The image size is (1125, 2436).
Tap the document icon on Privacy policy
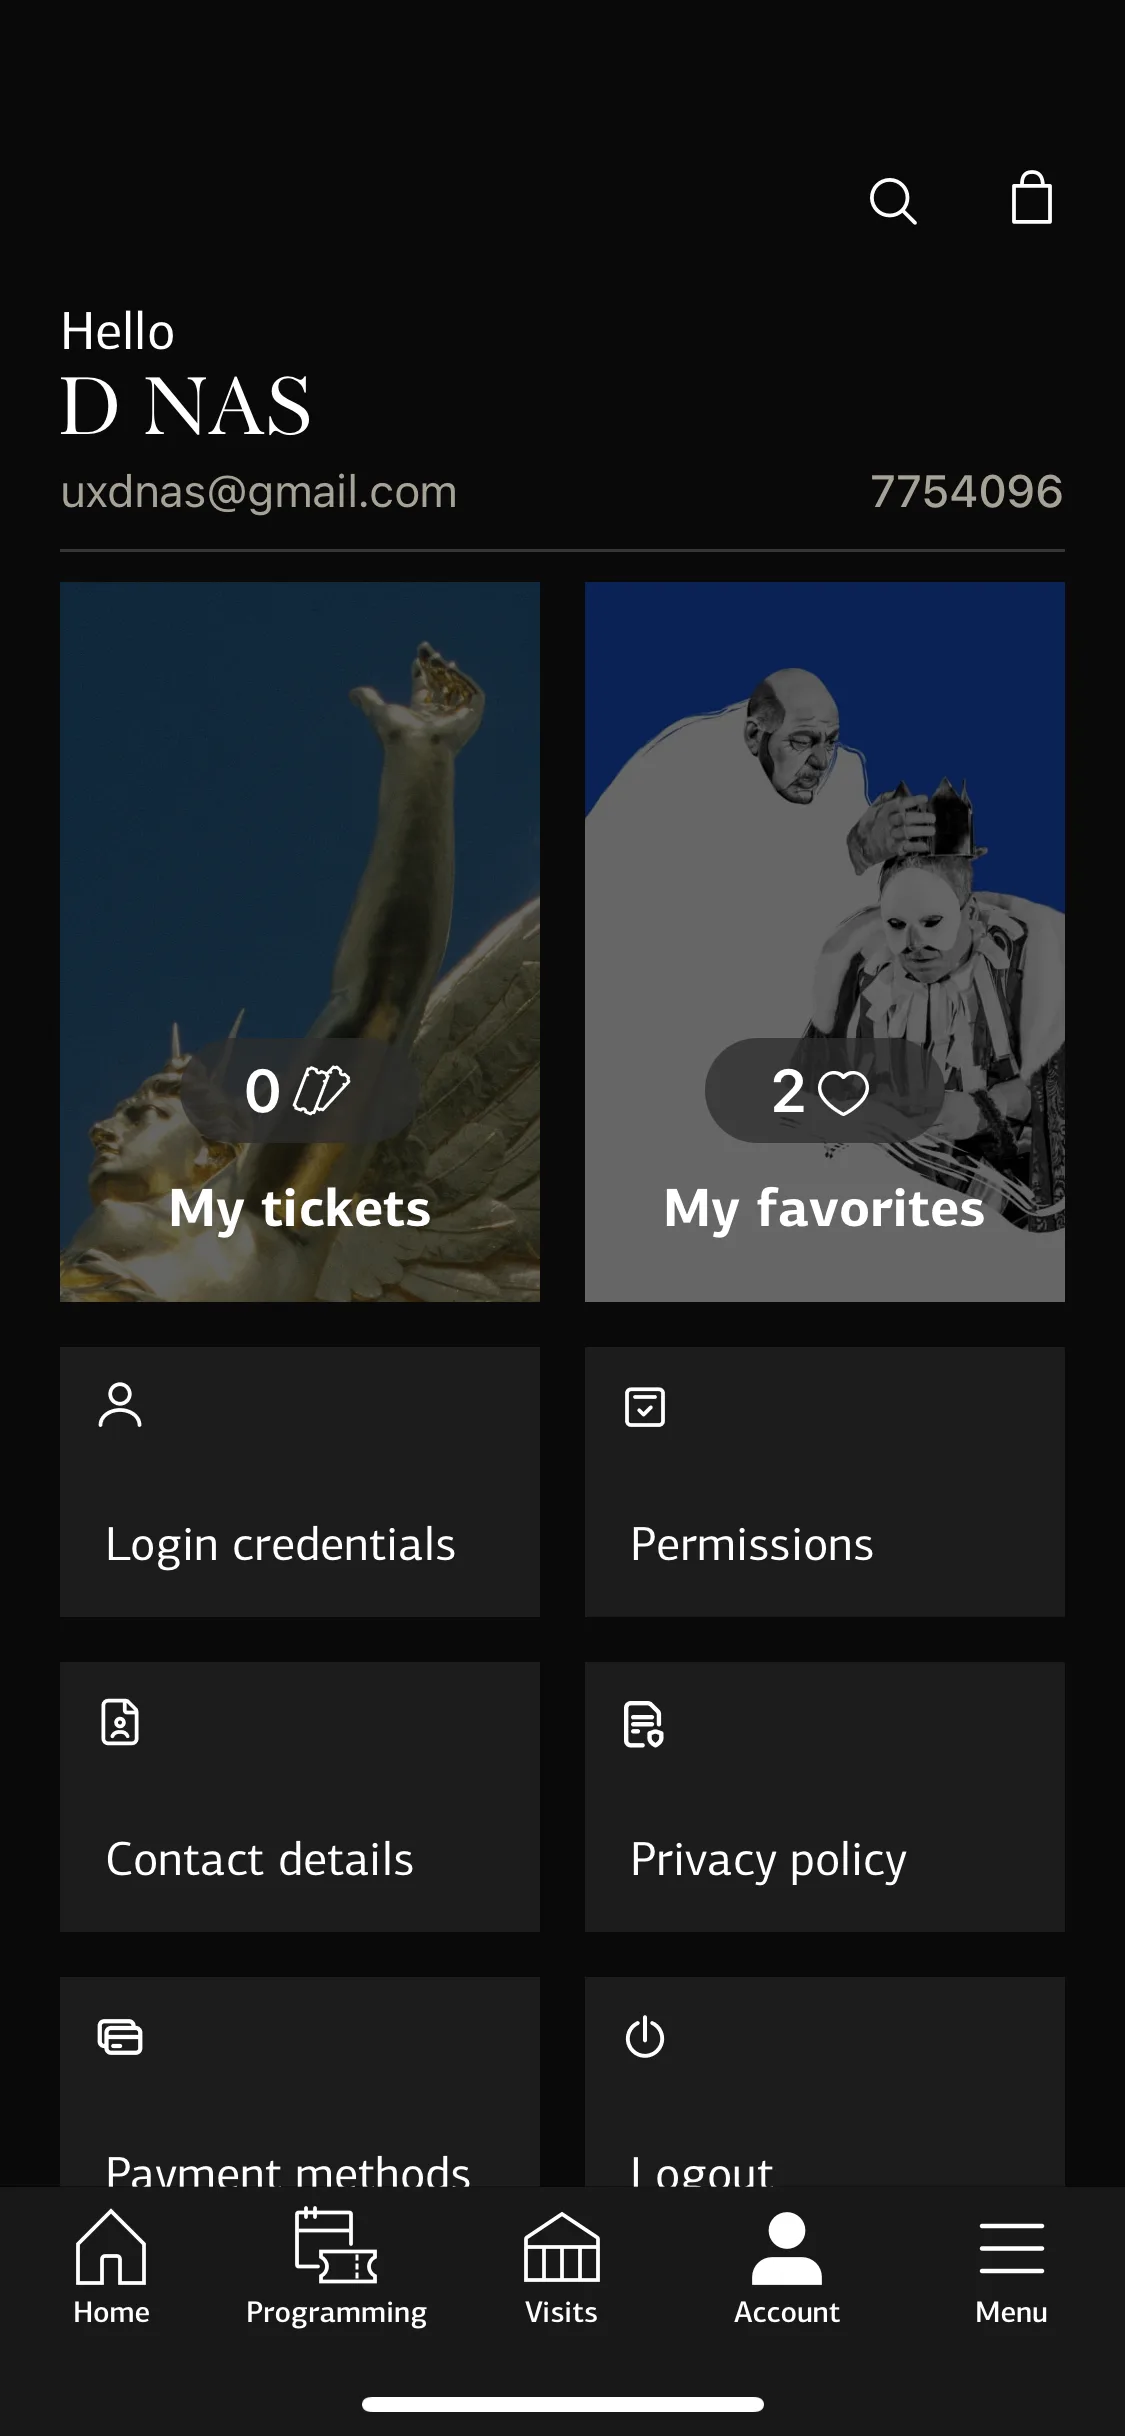pyautogui.click(x=644, y=1723)
